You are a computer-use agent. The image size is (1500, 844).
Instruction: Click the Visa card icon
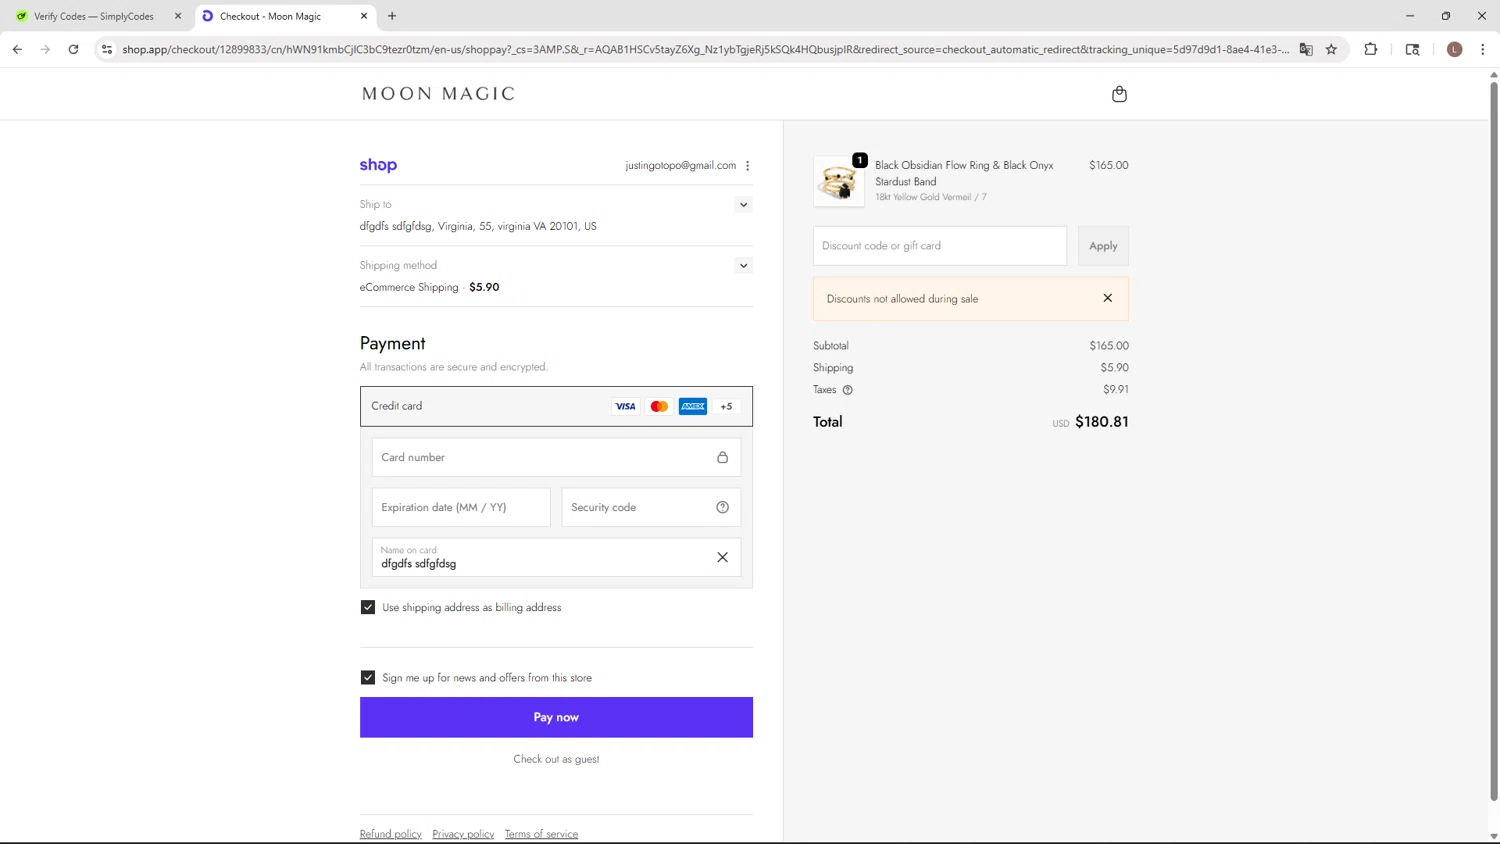click(x=625, y=406)
